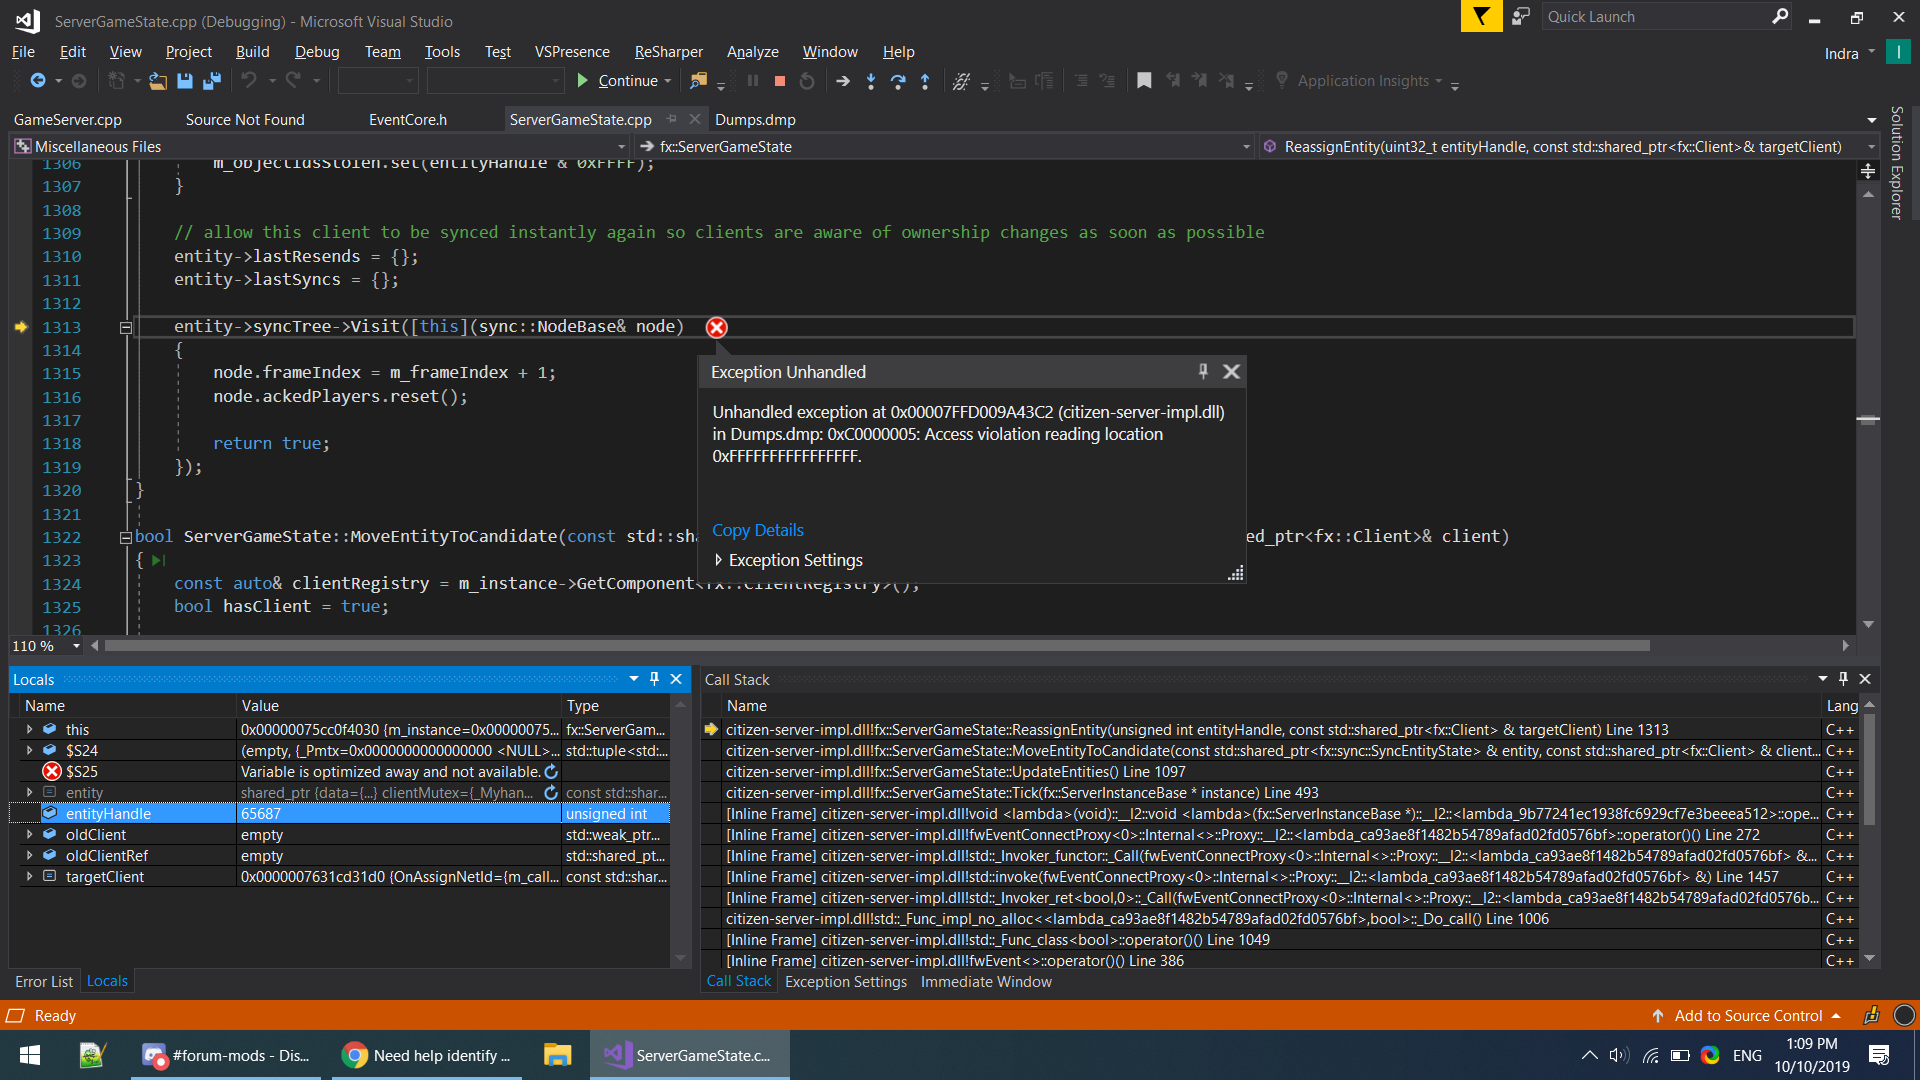This screenshot has width=1920, height=1080.
Task: Click Stop Debugging red square
Action: tap(780, 81)
